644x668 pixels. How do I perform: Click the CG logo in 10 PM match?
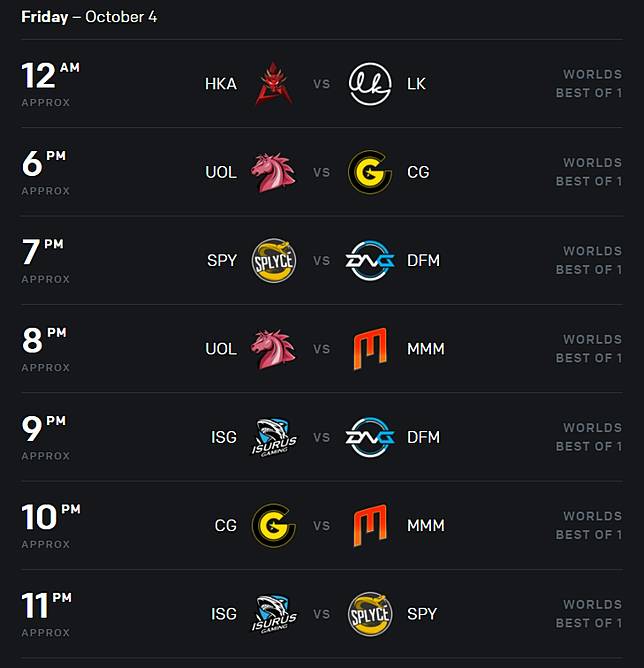pos(273,525)
